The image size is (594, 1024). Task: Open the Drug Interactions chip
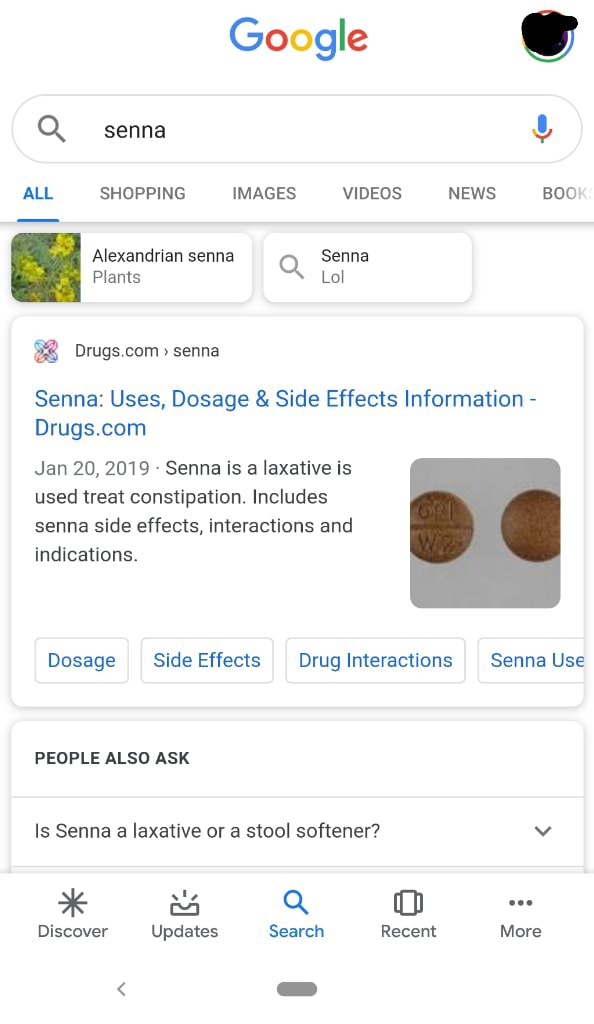coord(375,660)
